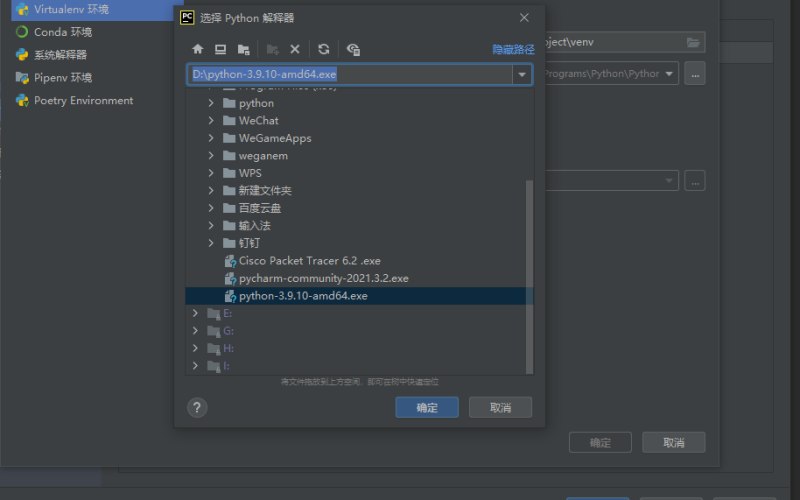Image resolution: width=800 pixels, height=500 pixels.
Task: Select the E: drive row
Action: pyautogui.click(x=356, y=313)
